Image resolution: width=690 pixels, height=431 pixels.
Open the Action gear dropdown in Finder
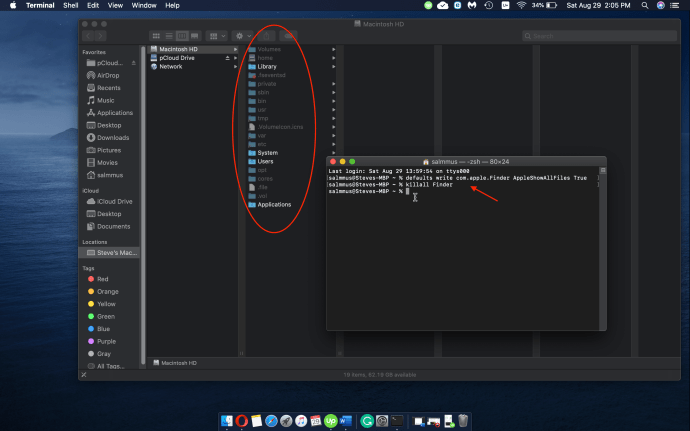point(243,36)
